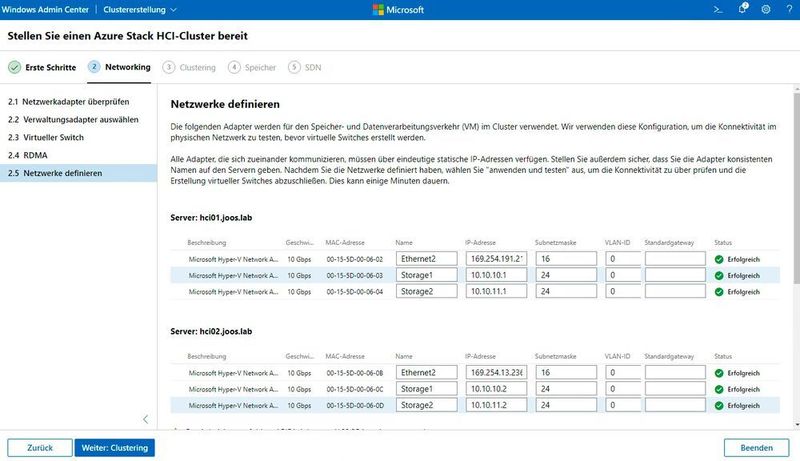Edit hci01 Storage2 name field

click(427, 291)
